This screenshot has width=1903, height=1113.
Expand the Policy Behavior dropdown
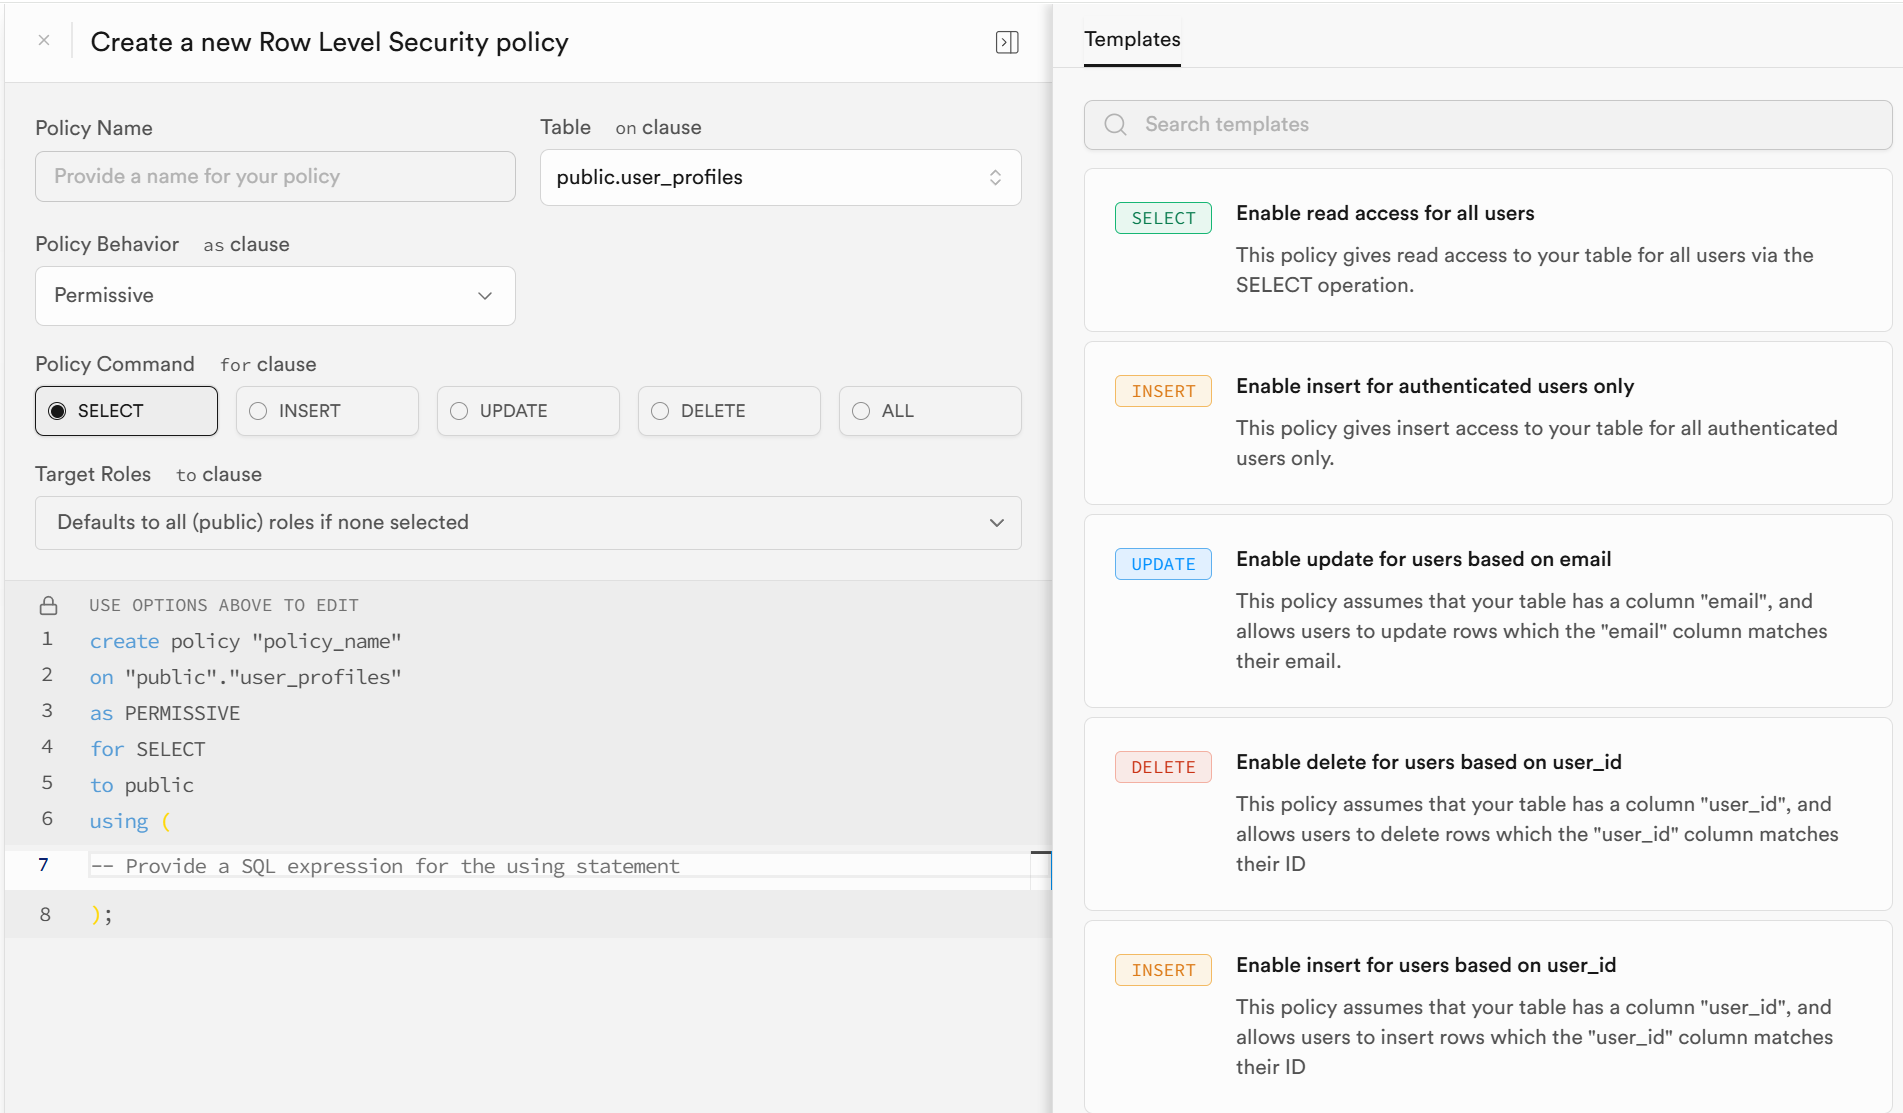point(275,296)
